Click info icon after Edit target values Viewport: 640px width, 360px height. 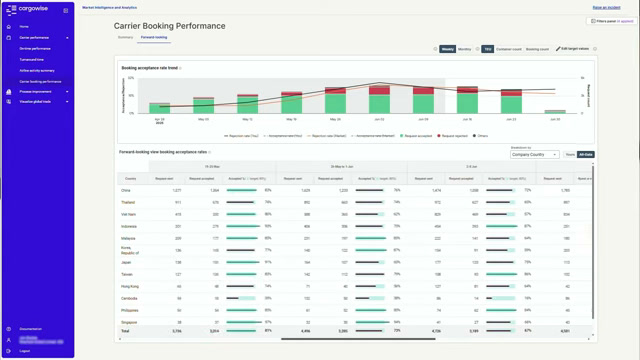595,49
